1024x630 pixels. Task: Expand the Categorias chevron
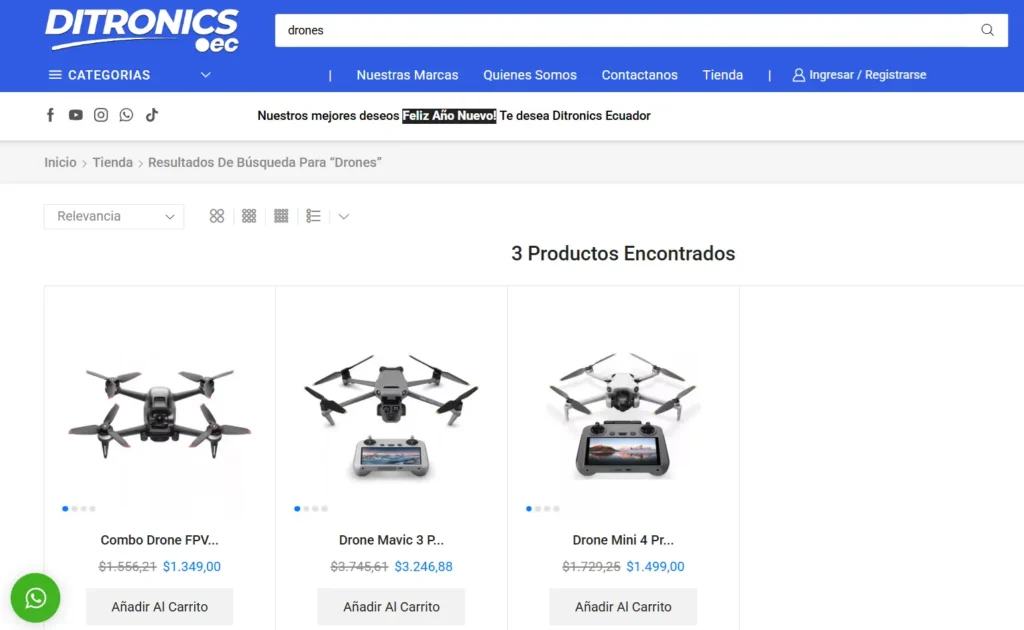pyautogui.click(x=206, y=75)
